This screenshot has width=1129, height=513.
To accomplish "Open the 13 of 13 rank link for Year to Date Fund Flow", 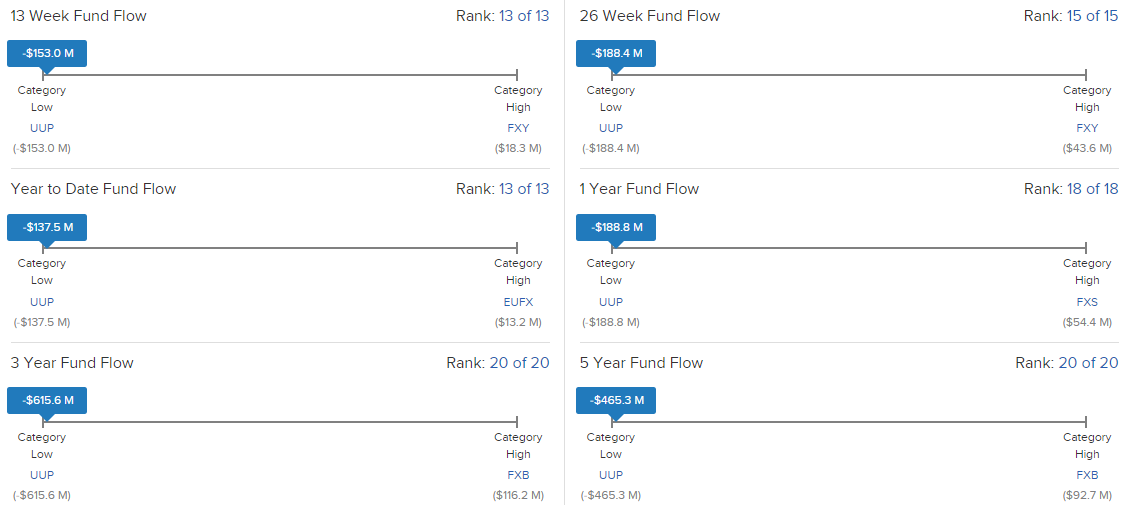I will (523, 189).
